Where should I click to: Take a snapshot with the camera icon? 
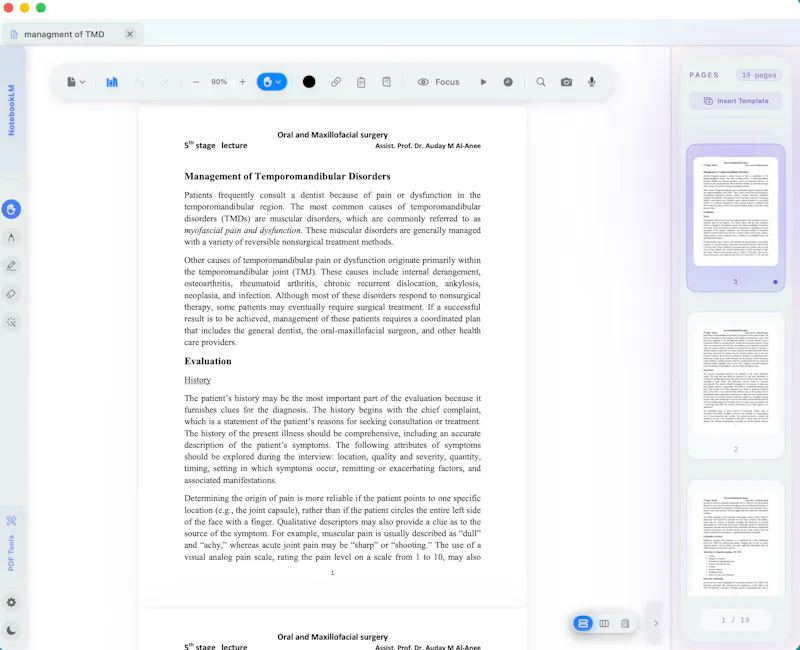566,82
